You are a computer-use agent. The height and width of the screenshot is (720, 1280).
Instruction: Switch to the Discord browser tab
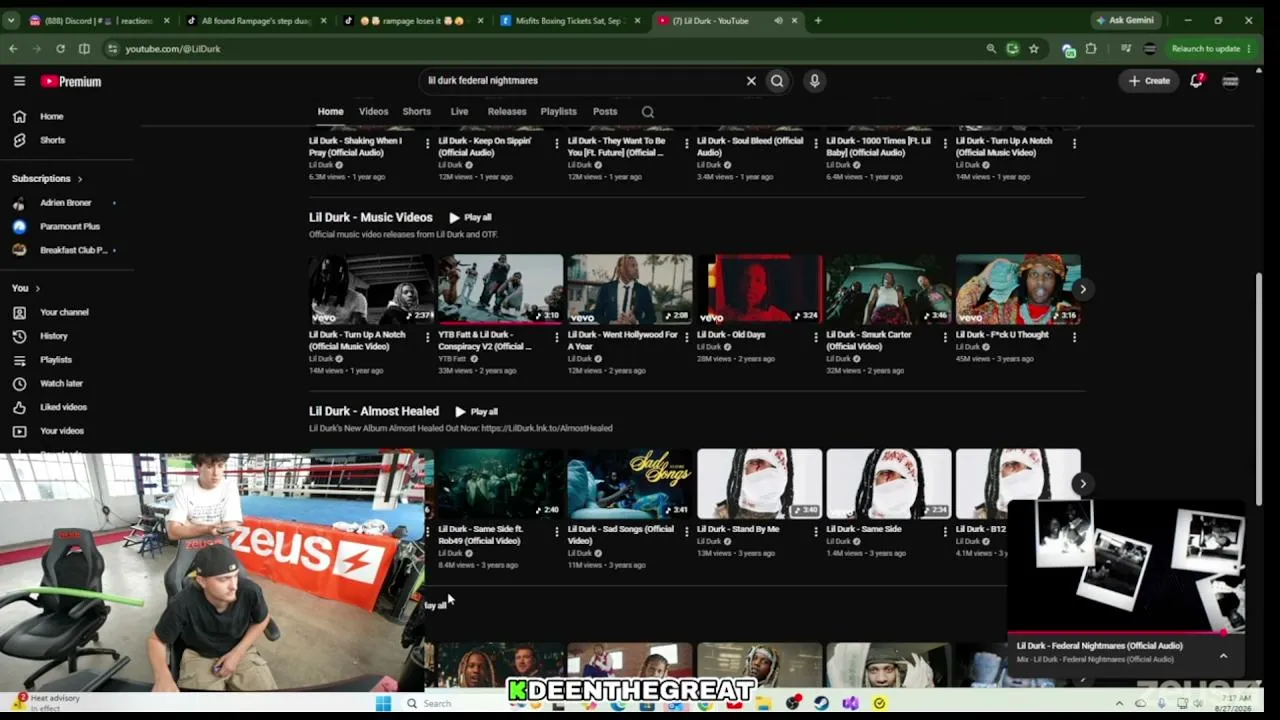pos(98,20)
